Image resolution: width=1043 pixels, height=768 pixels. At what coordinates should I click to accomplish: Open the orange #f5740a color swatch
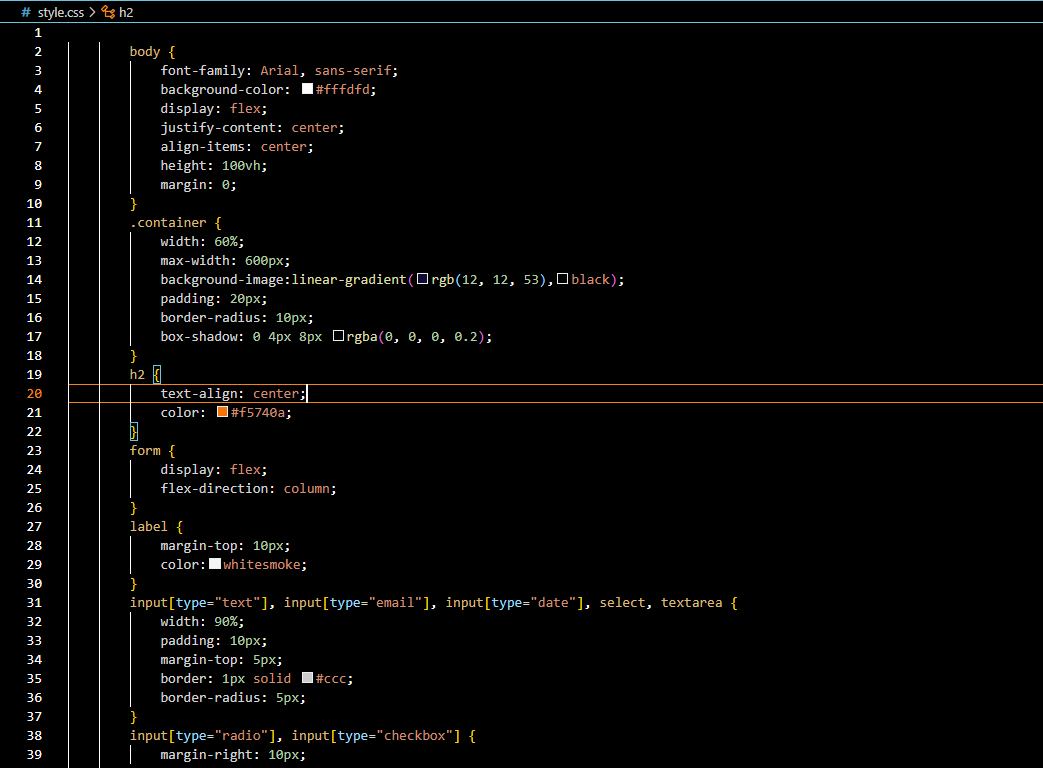point(222,412)
